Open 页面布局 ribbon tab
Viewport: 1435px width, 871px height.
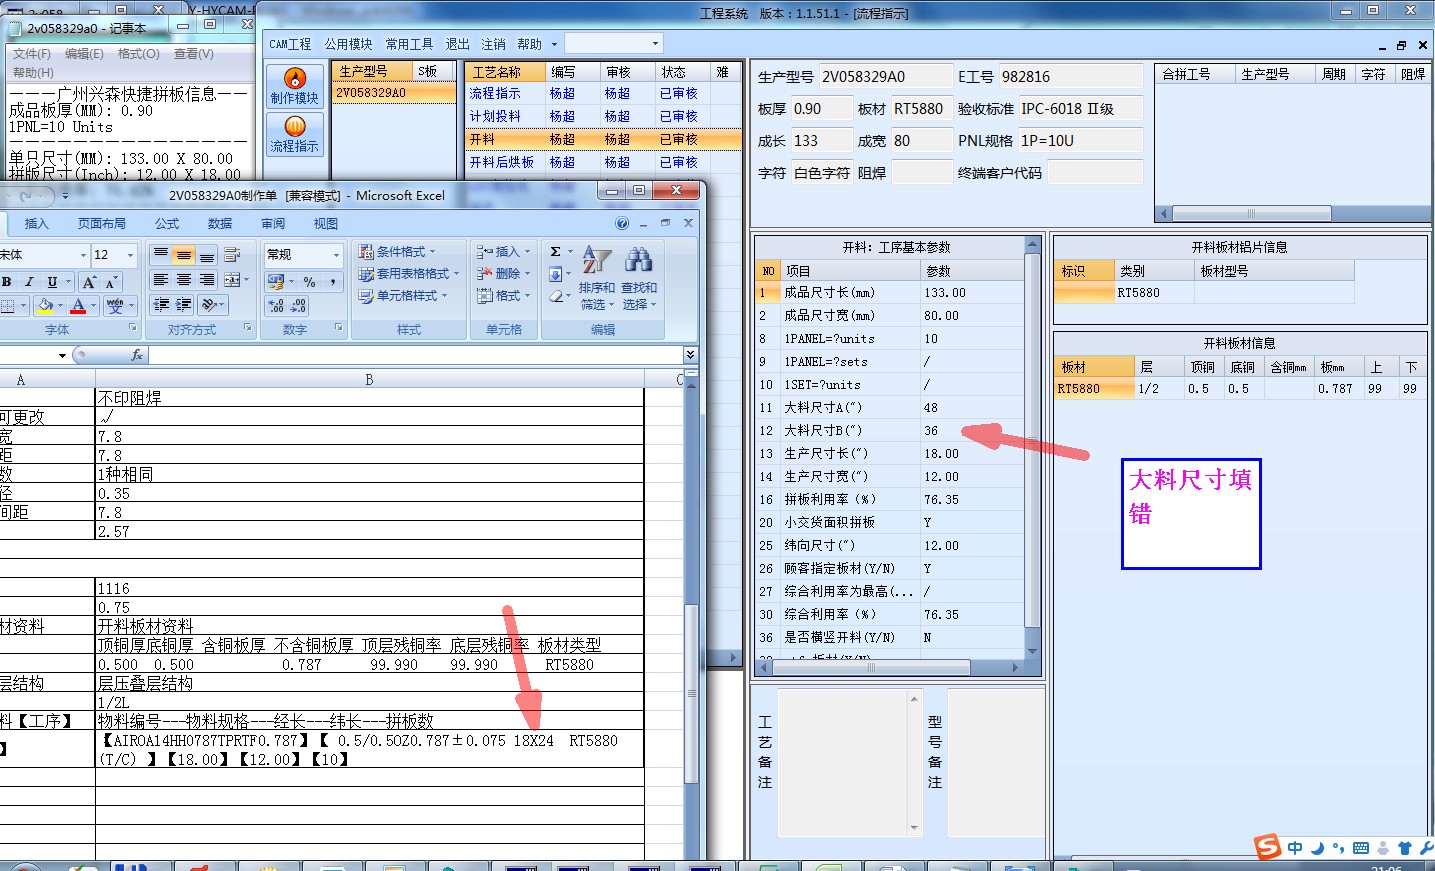point(102,224)
